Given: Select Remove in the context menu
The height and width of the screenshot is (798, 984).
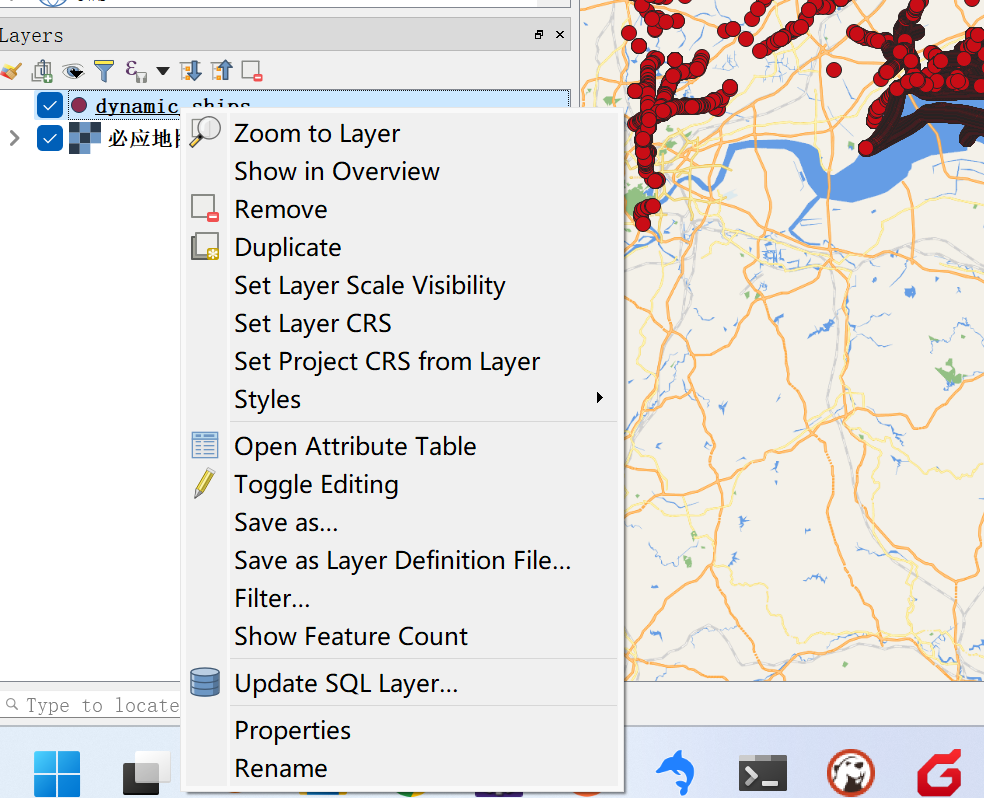Looking at the screenshot, I should click(x=402, y=210).
